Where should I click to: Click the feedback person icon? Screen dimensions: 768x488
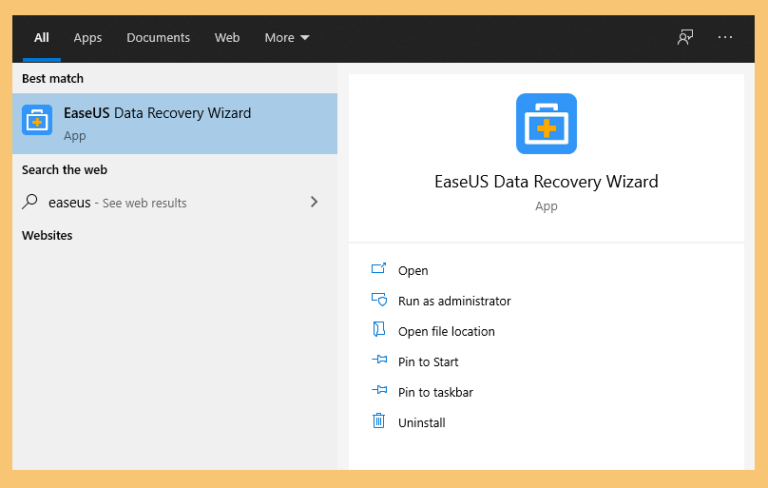pos(685,37)
